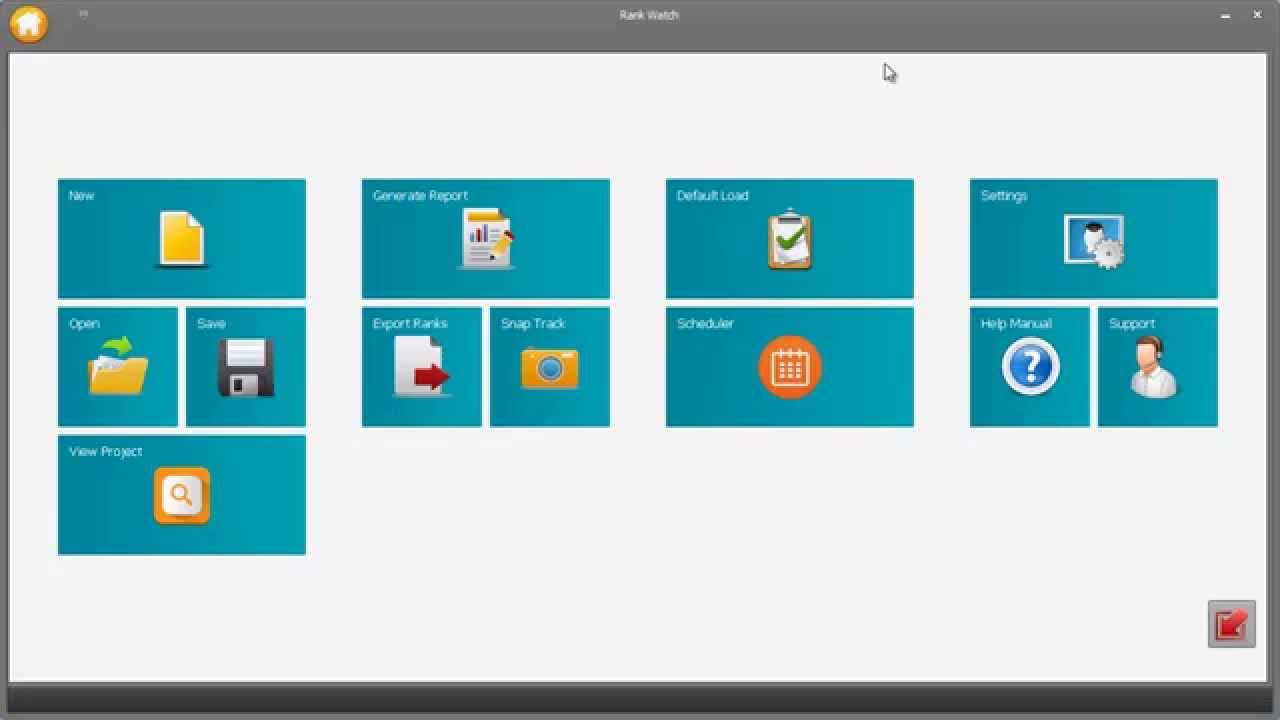Image resolution: width=1280 pixels, height=720 pixels.
Task: Create a project with the New tile
Action: 182,239
